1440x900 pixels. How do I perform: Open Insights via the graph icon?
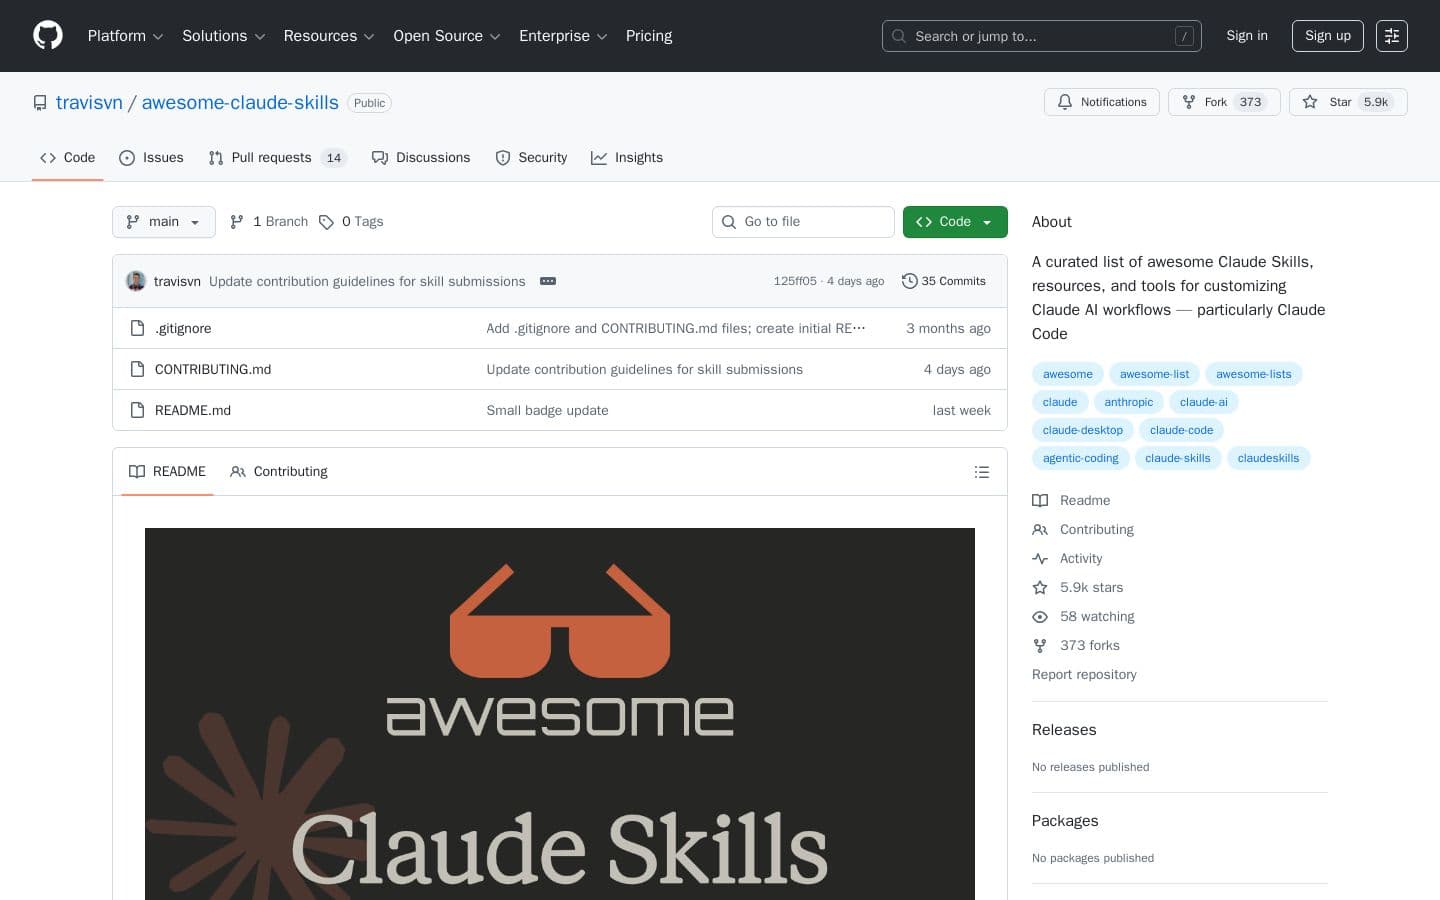coord(600,158)
